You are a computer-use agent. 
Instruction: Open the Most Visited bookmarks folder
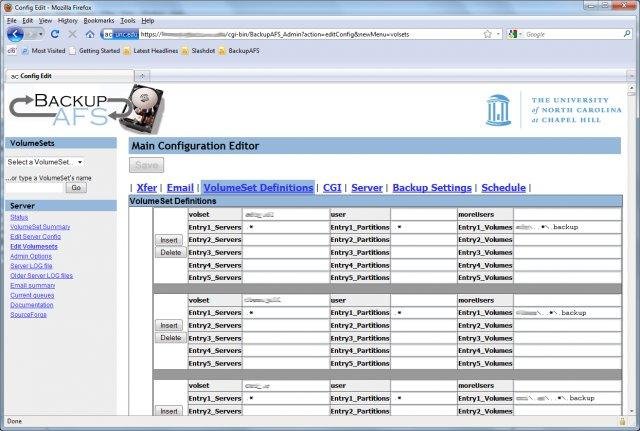click(44, 51)
